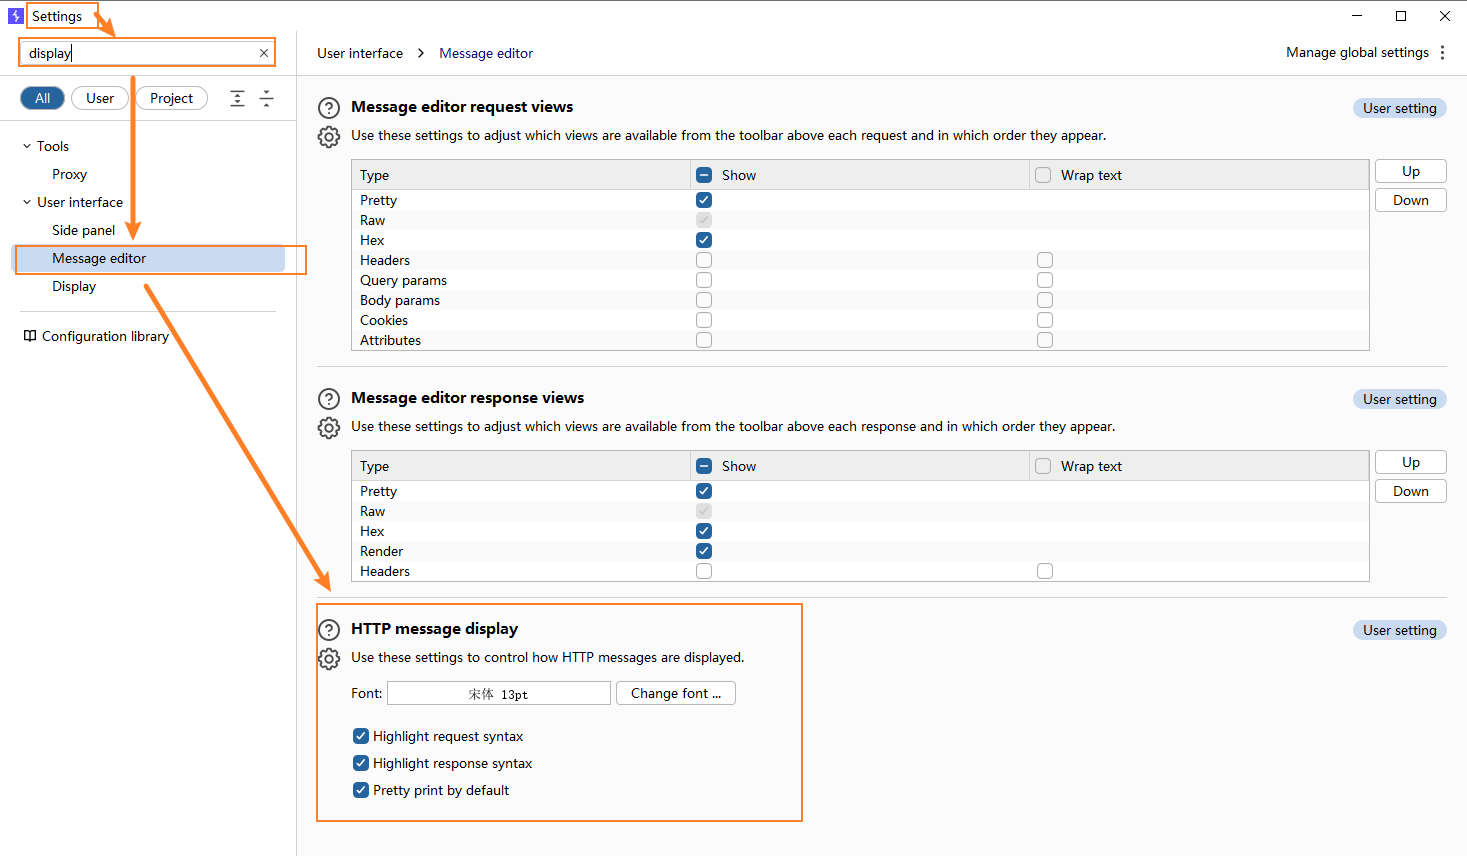
Task: Switch to the User settings filter
Action: click(x=100, y=98)
